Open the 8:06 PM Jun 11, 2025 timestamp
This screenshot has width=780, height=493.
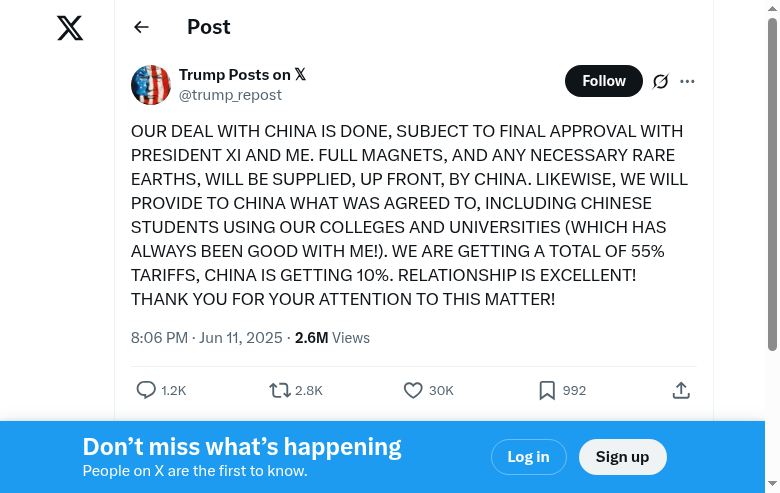(207, 338)
